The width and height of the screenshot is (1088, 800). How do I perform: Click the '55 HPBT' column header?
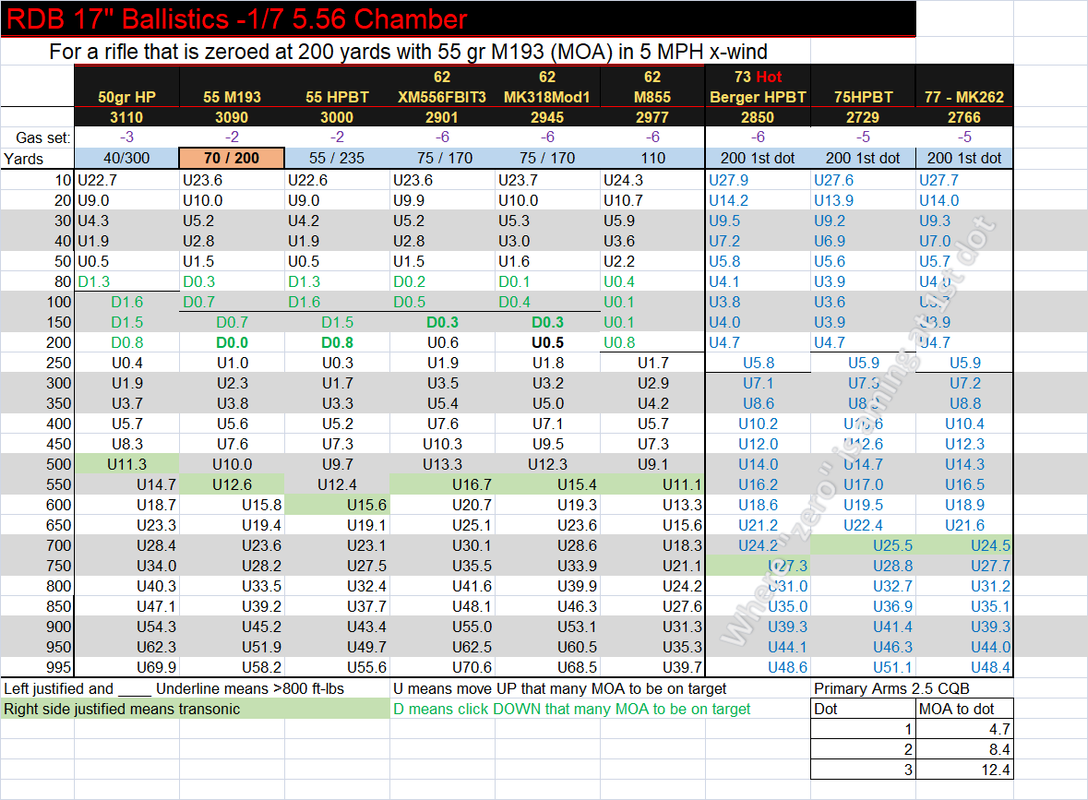pos(337,97)
